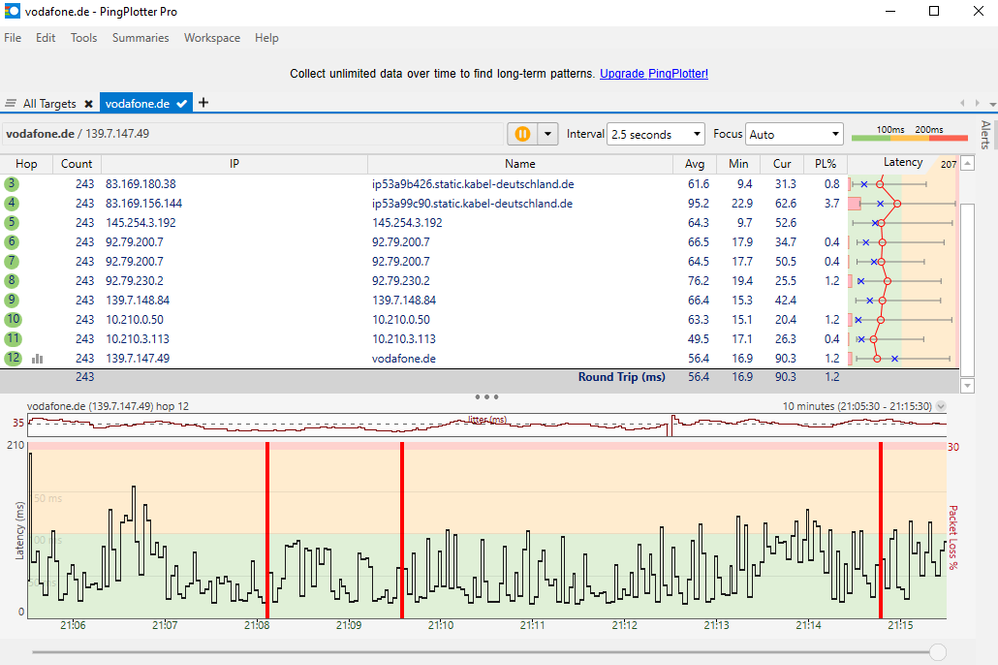The width and height of the screenshot is (998, 665).
Task: Click the Min column header
Action: (x=738, y=164)
